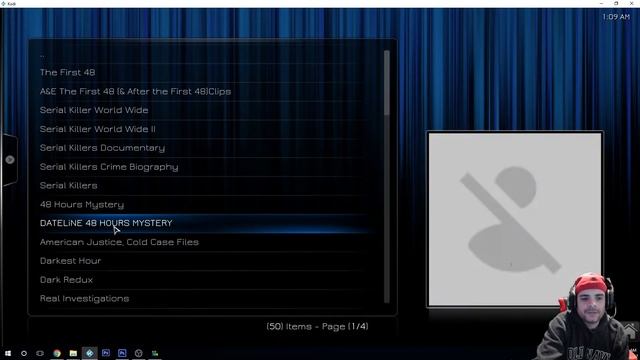Click the clock showing 1:09 AM
The image size is (640, 360).
click(616, 17)
